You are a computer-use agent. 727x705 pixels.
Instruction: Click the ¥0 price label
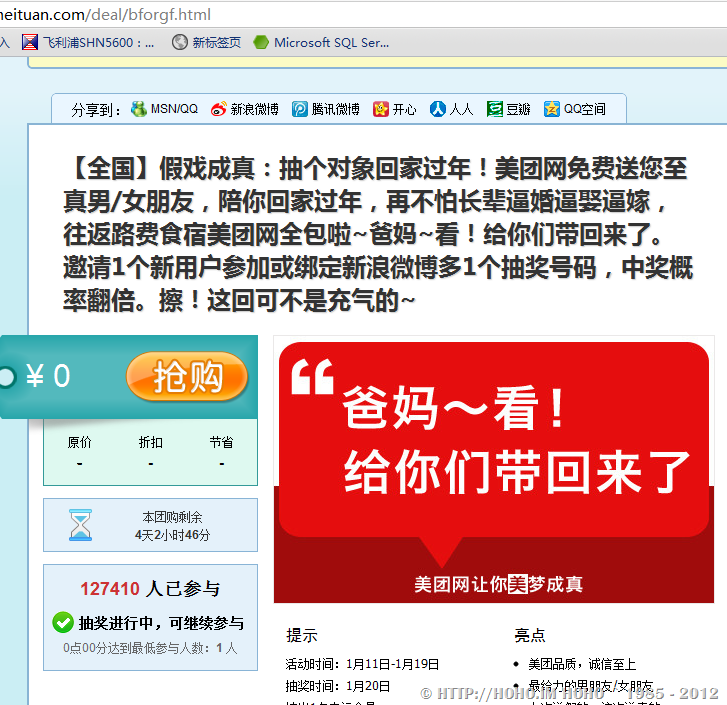48,375
